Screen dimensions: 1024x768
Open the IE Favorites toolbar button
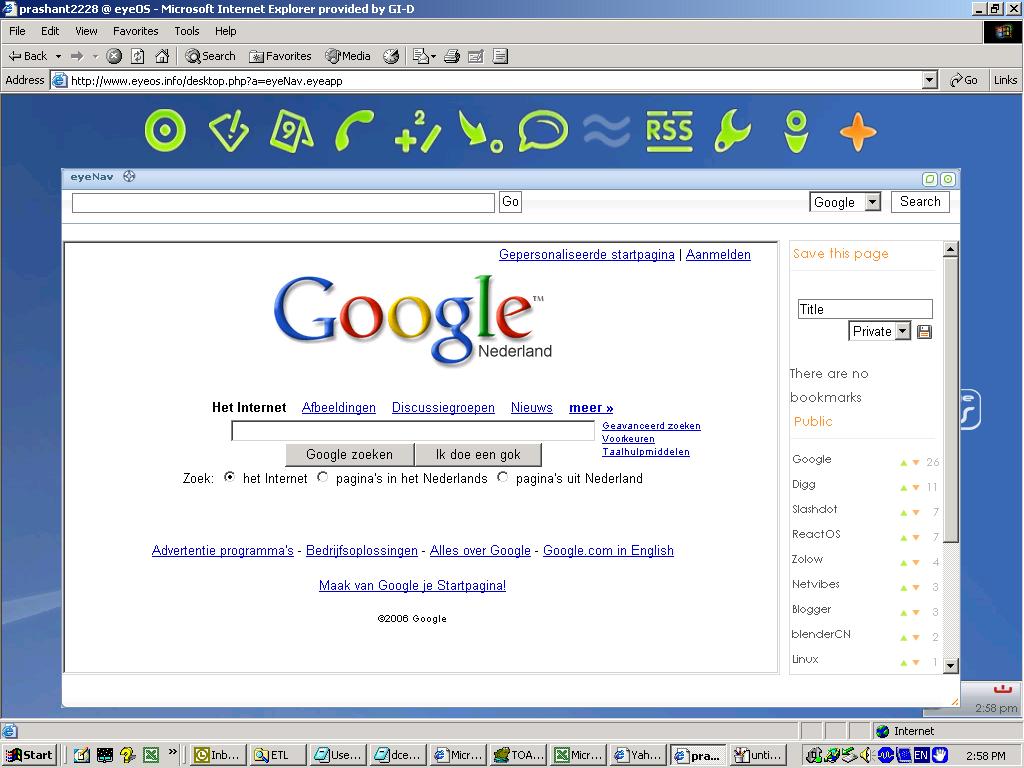280,56
